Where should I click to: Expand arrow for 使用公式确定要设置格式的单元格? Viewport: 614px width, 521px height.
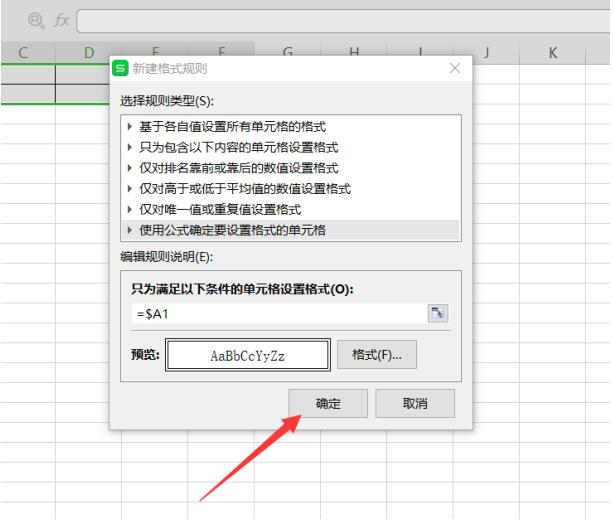coord(130,230)
